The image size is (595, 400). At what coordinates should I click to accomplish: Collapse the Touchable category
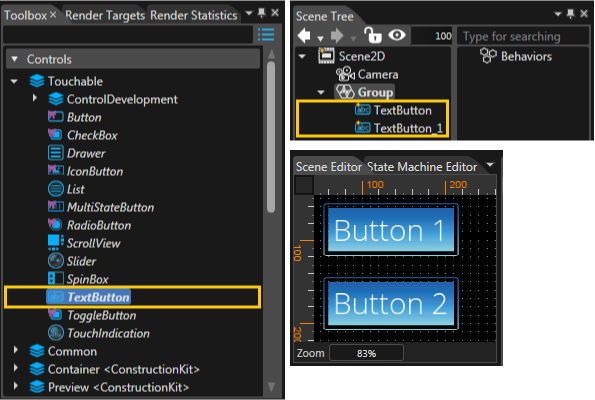pos(14,81)
